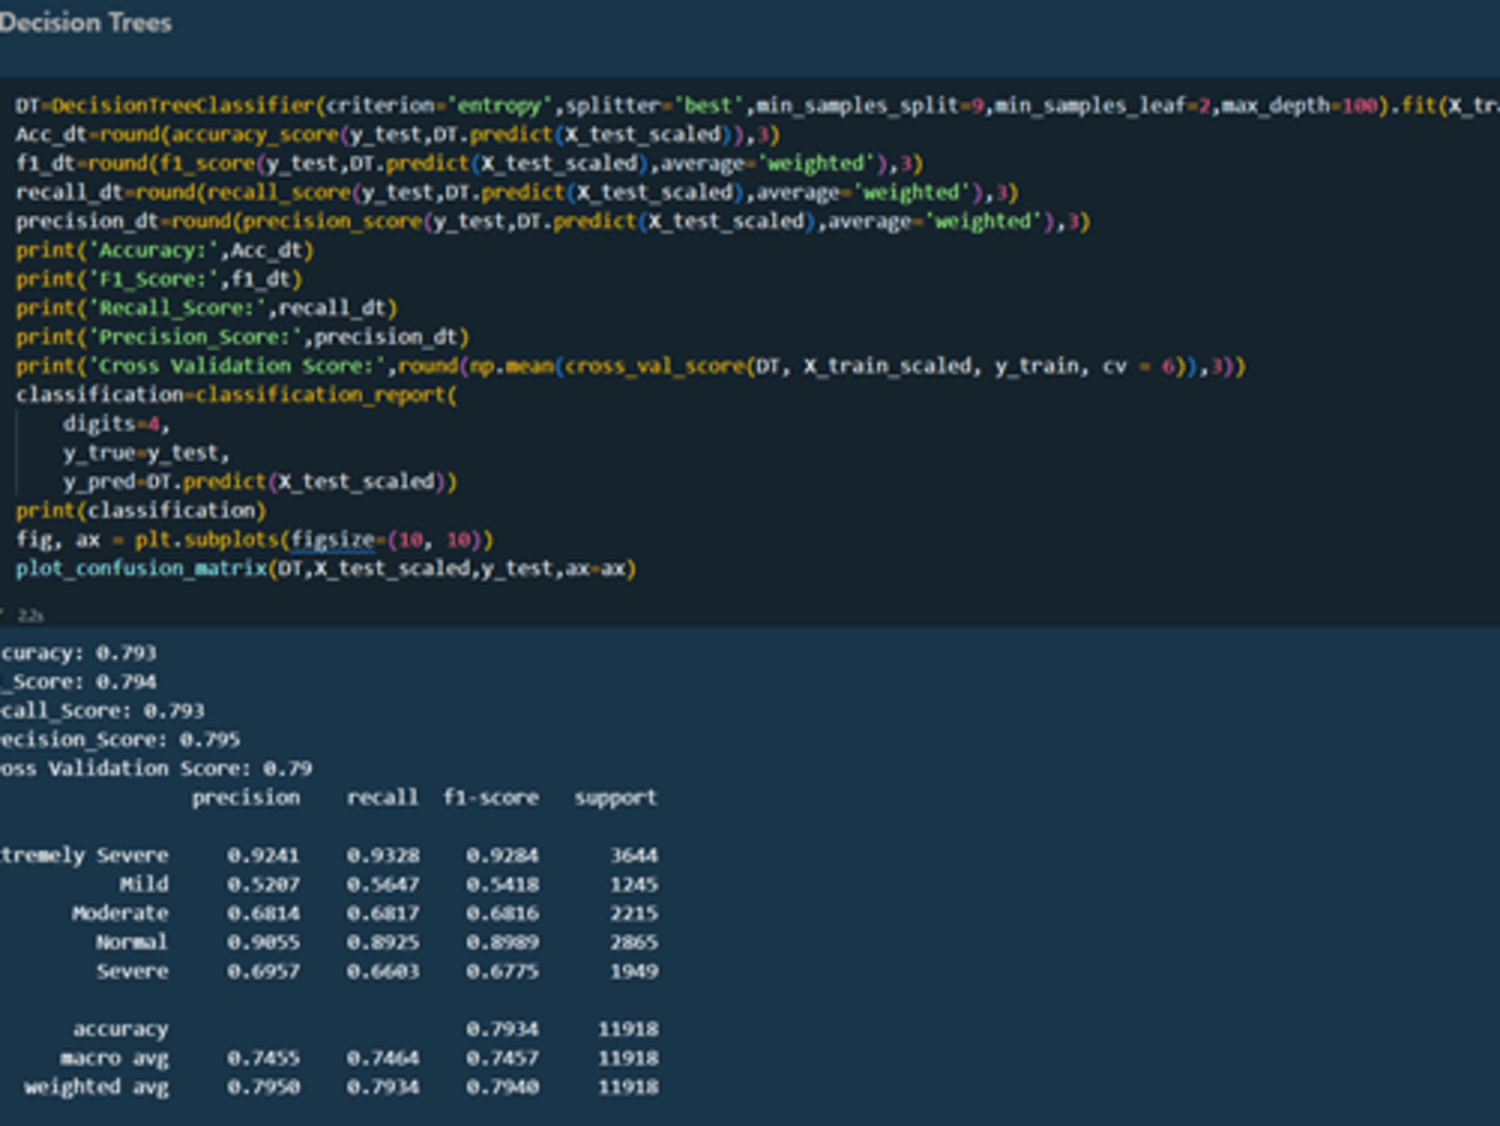Click the 'Normal' row label

[x=132, y=943]
